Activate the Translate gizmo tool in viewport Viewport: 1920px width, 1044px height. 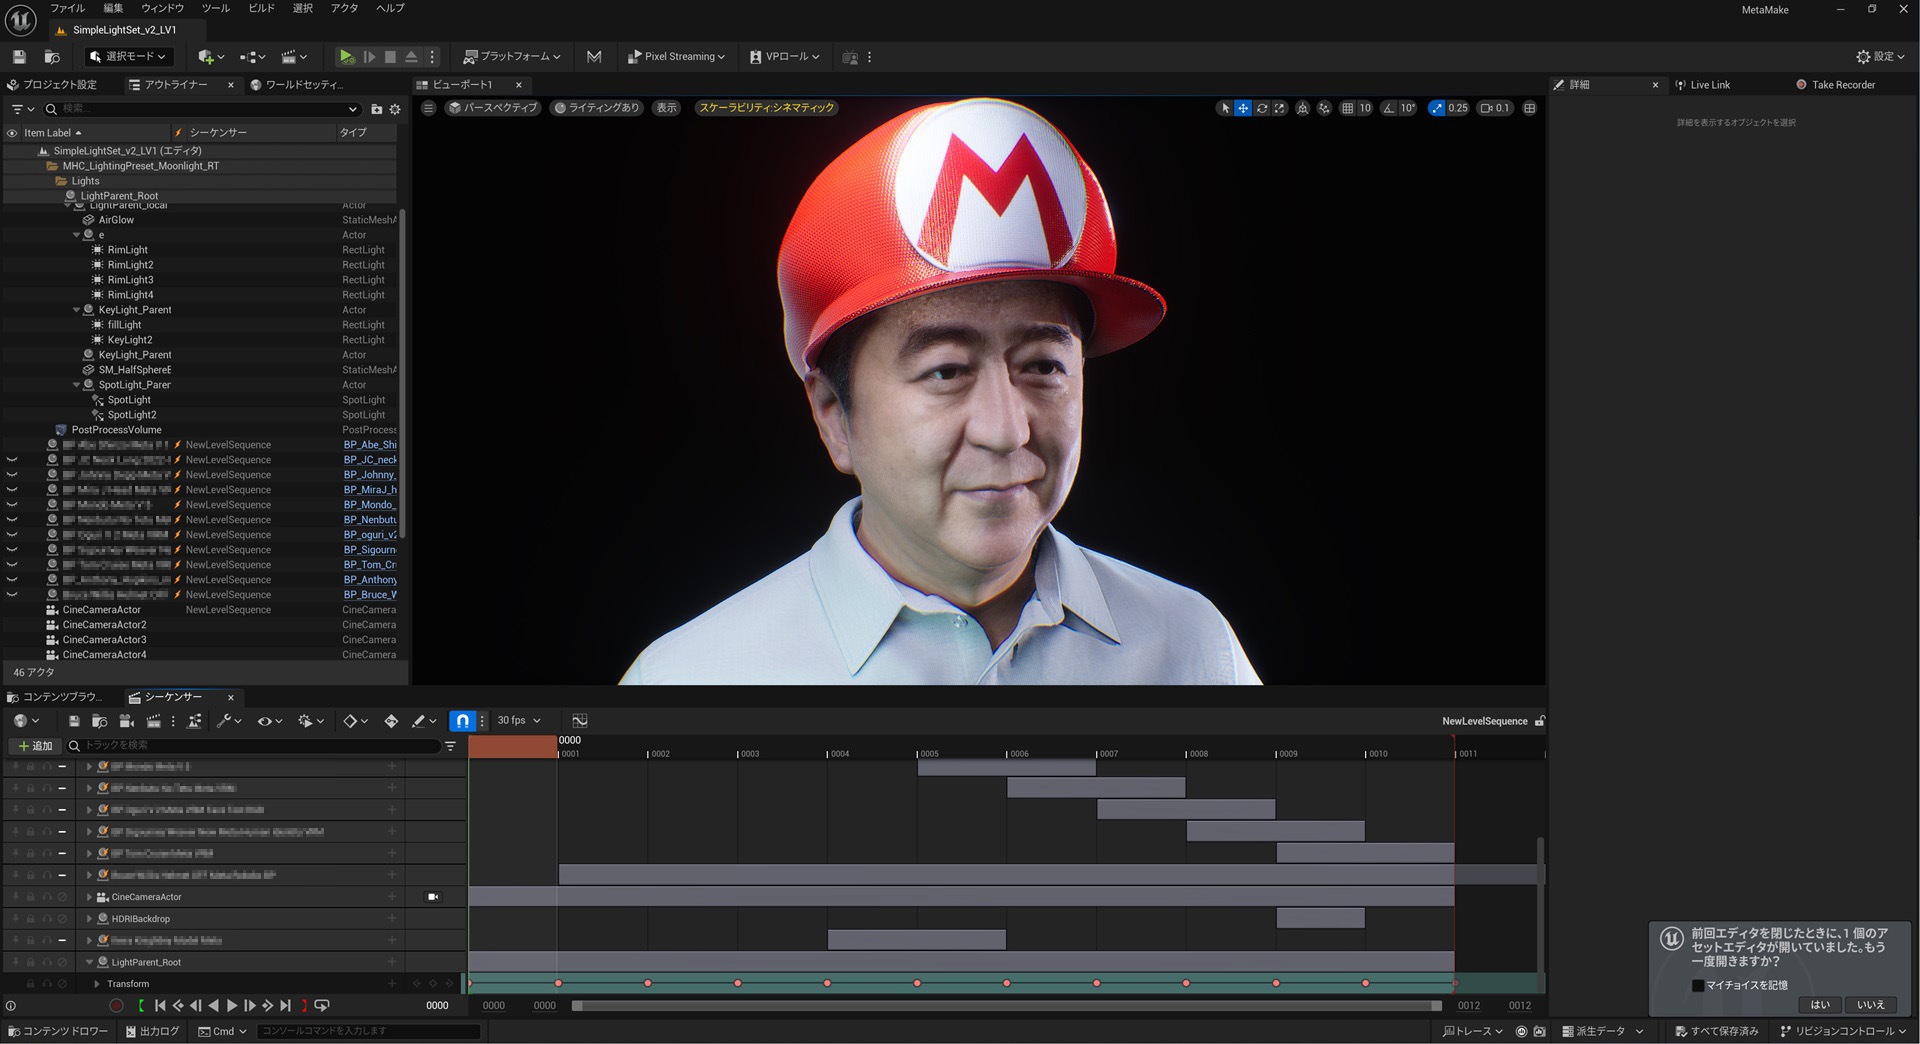coord(1243,108)
